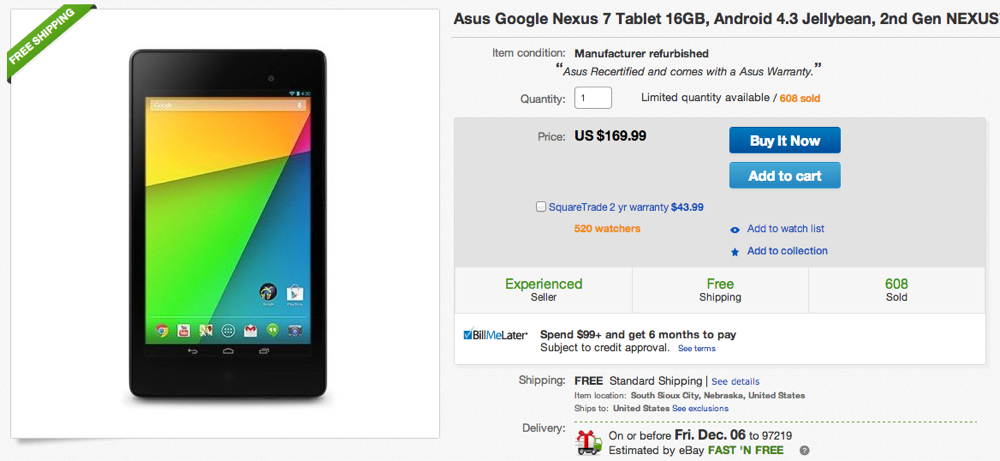Click the green Free Shipping corner ribbon
Viewport: 1000px width, 461px height.
(x=45, y=40)
